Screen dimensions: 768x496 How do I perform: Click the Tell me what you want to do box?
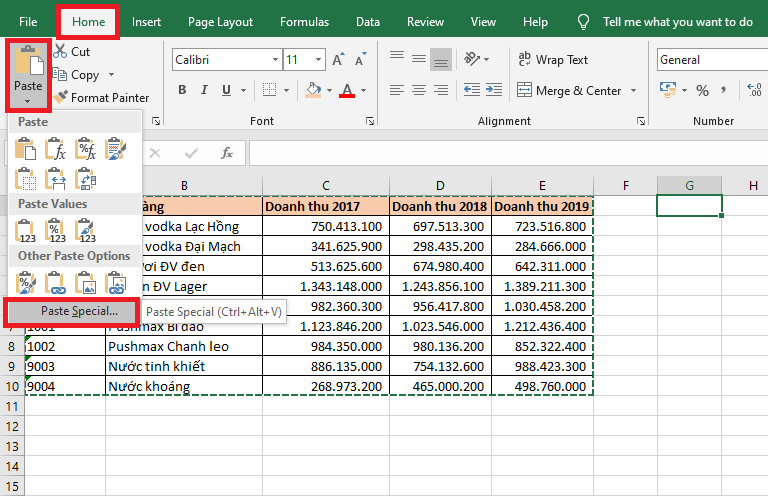click(x=677, y=21)
